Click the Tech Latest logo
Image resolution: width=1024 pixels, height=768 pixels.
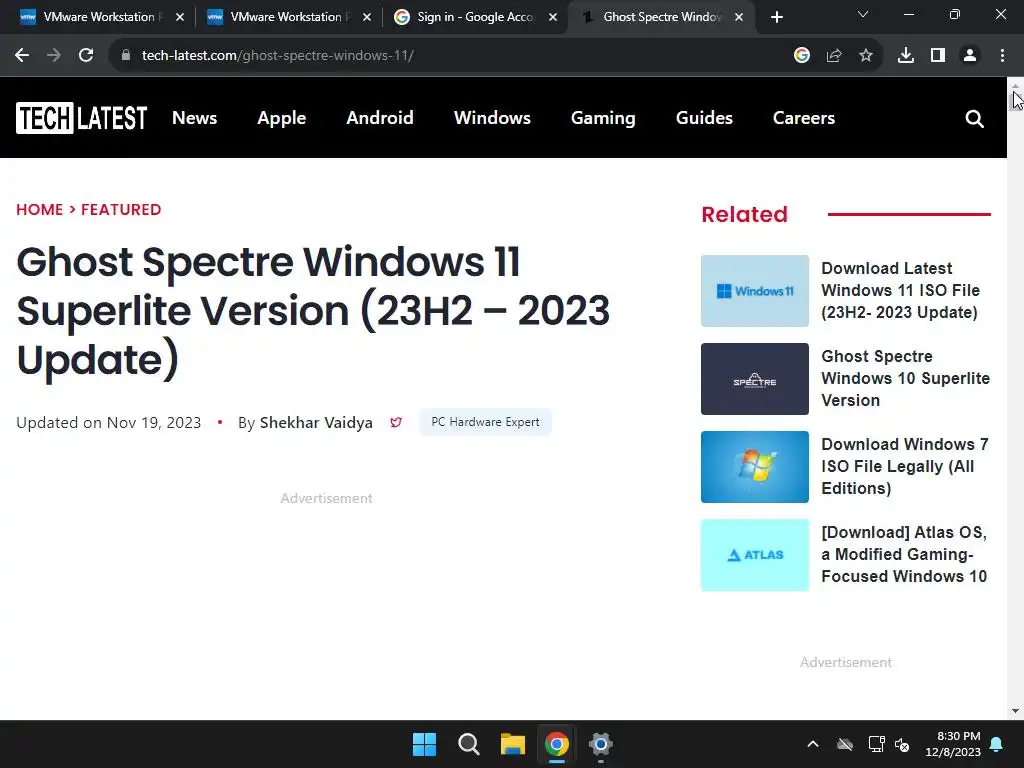tap(82, 118)
